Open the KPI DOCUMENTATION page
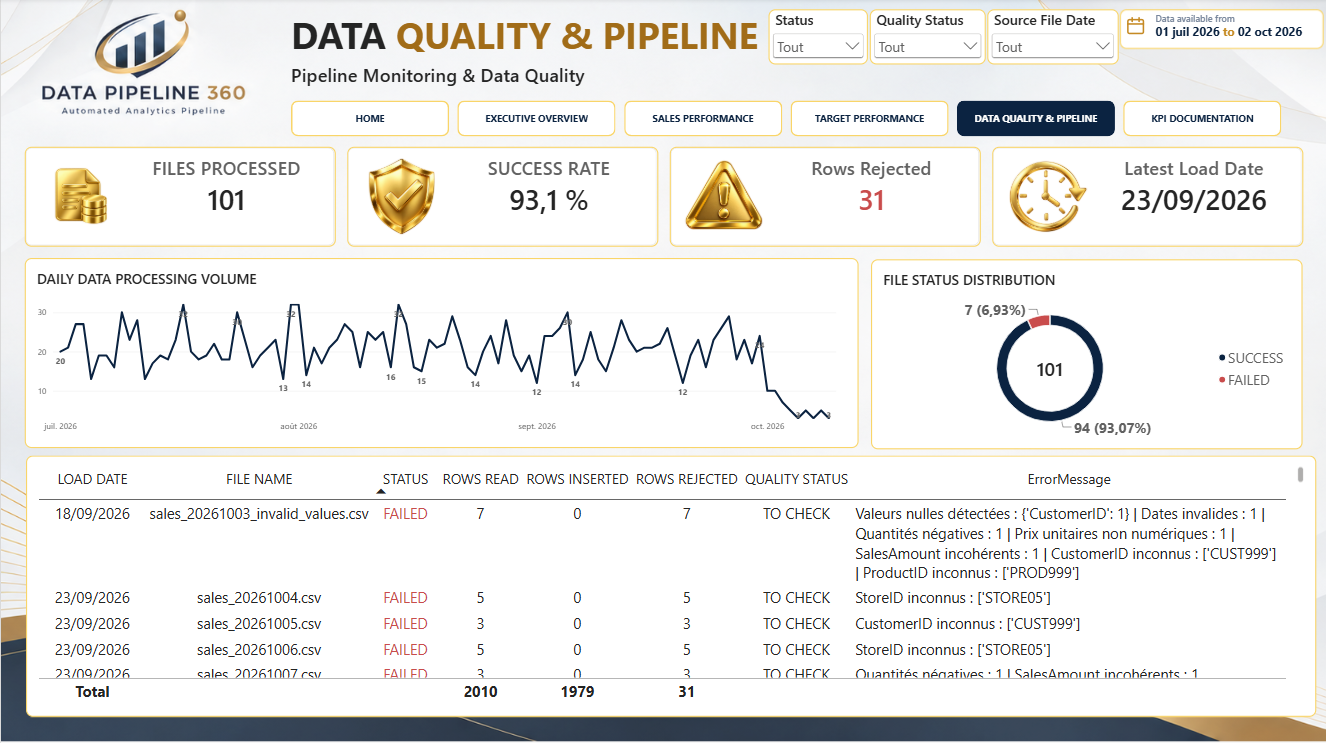The image size is (1326, 743). pos(1202,118)
